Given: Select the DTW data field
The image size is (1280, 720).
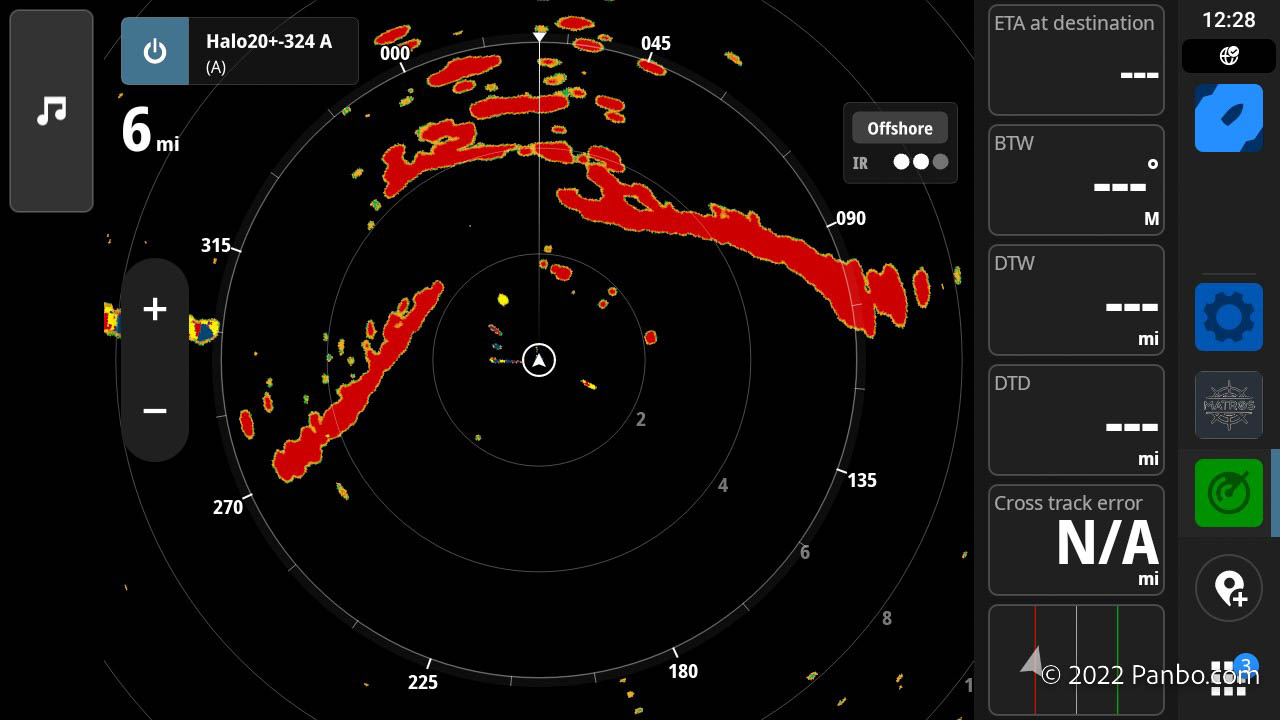Looking at the screenshot, I should point(1076,300).
